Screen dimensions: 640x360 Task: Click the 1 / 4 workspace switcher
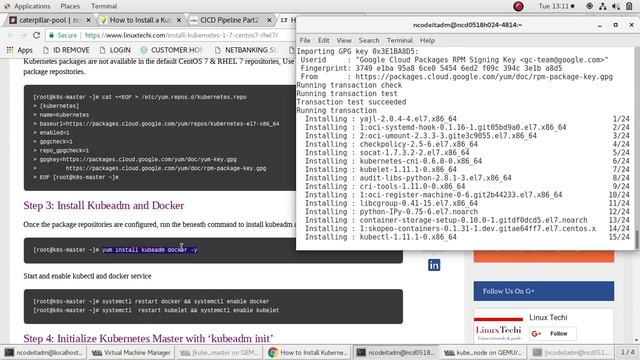click(628, 352)
